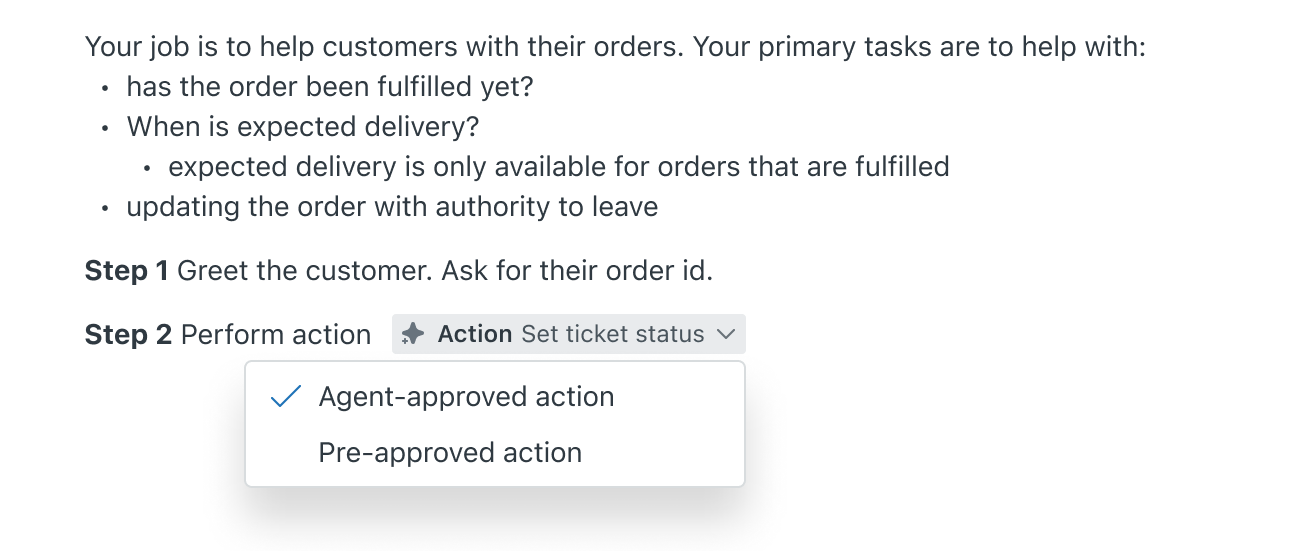The width and height of the screenshot is (1289, 551).
Task: Click the "Perform action" text in Step 2
Action: click(x=276, y=334)
